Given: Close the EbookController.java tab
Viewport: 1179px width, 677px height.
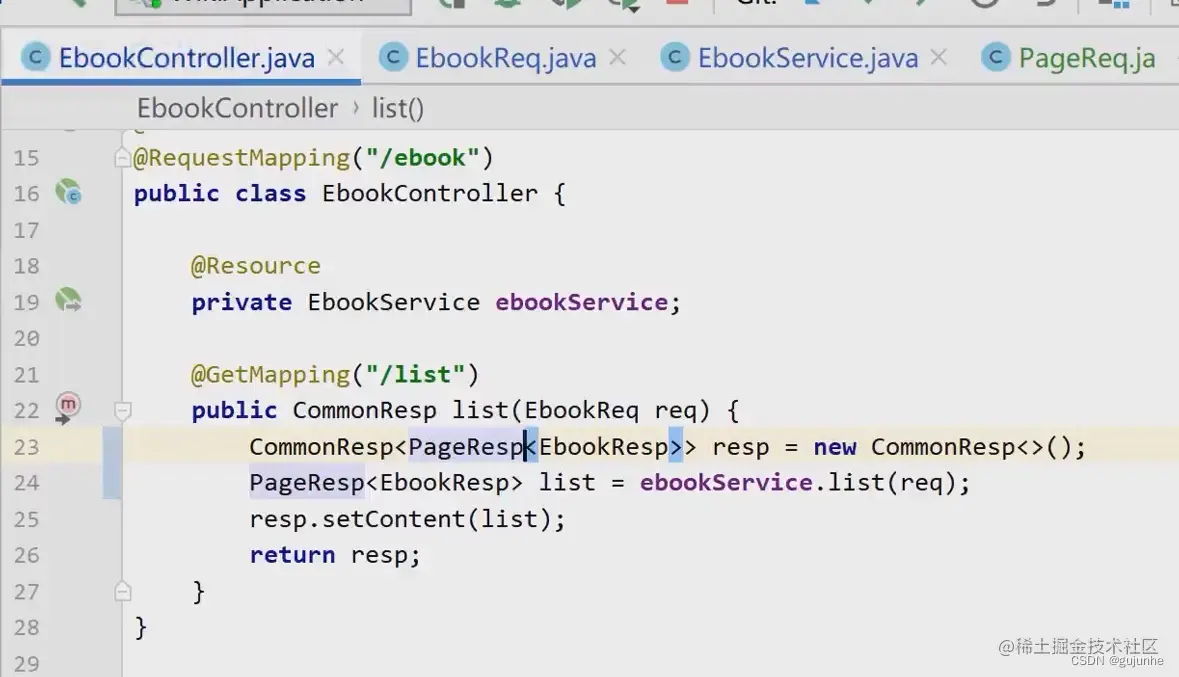Looking at the screenshot, I should coord(336,57).
